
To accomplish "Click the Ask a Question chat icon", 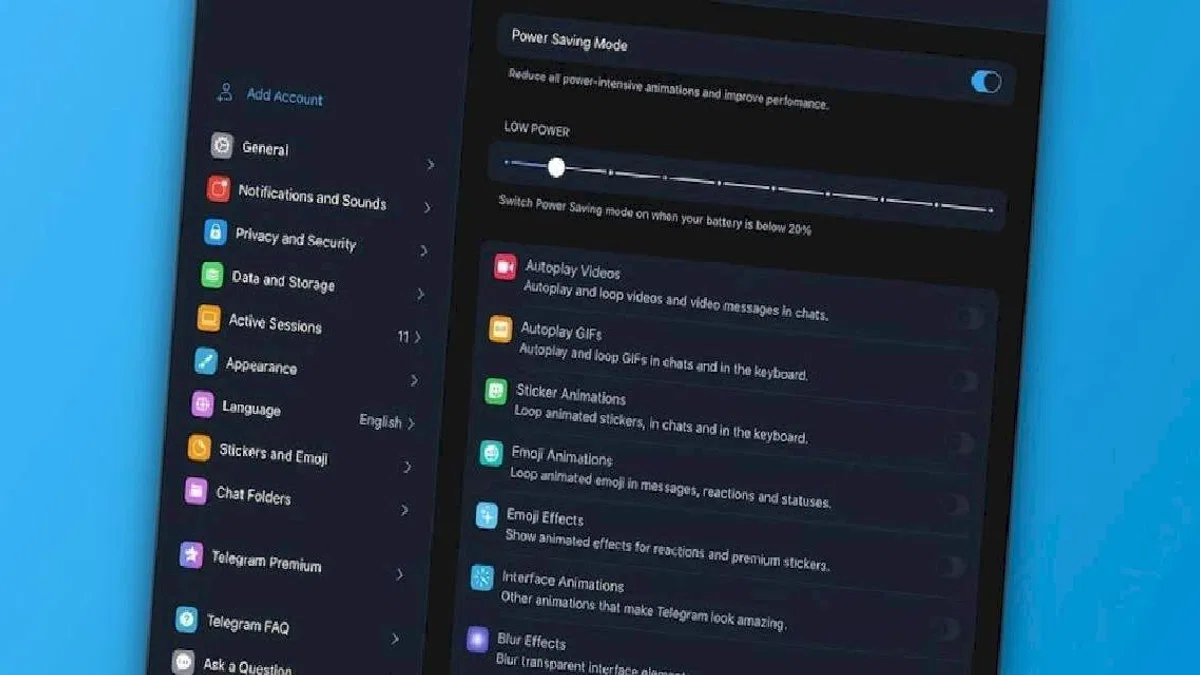I will (x=183, y=662).
